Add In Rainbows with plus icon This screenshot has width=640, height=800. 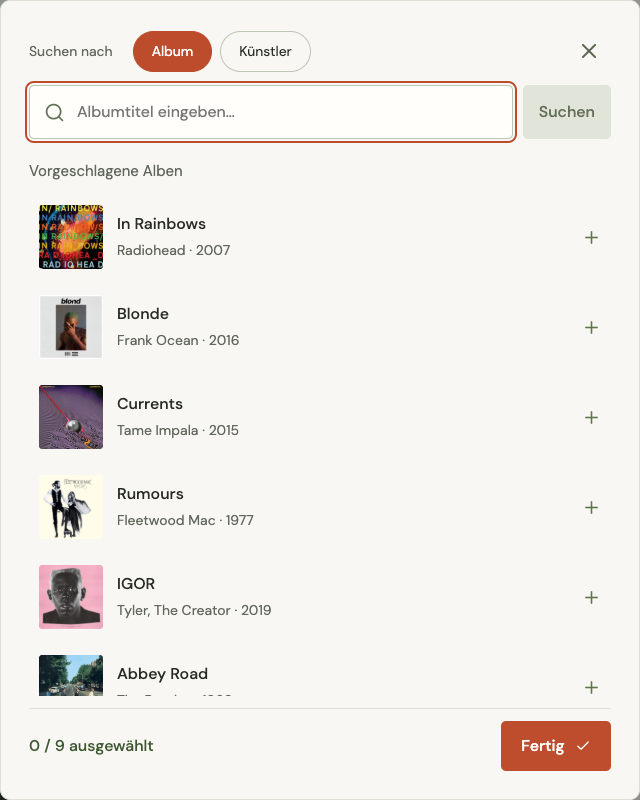point(591,237)
